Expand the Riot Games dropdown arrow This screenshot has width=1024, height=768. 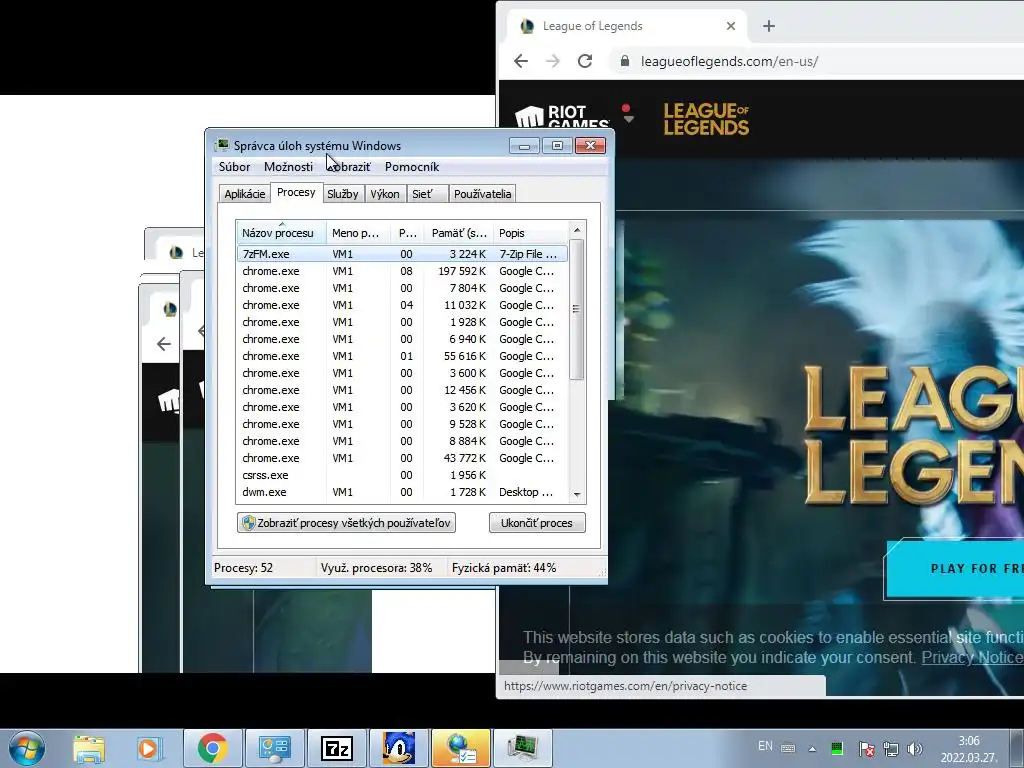click(628, 120)
